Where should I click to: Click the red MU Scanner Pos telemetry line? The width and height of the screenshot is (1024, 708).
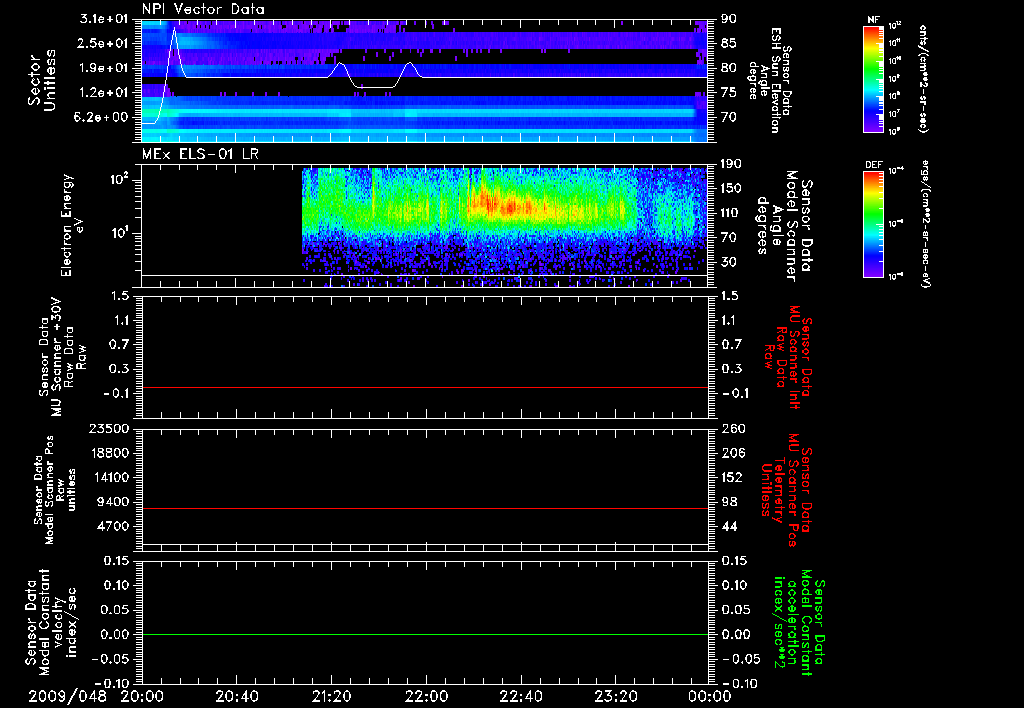(x=424, y=508)
